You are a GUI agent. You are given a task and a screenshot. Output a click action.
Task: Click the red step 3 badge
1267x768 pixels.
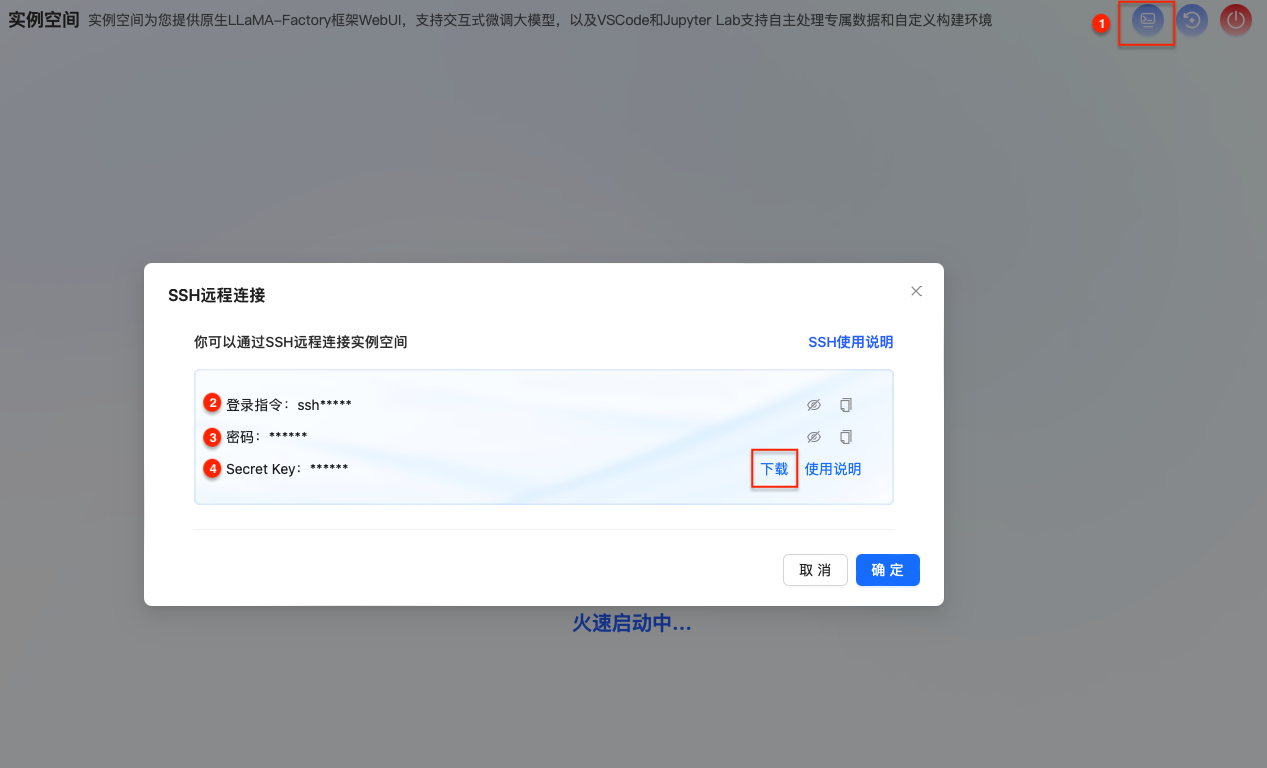coord(212,436)
